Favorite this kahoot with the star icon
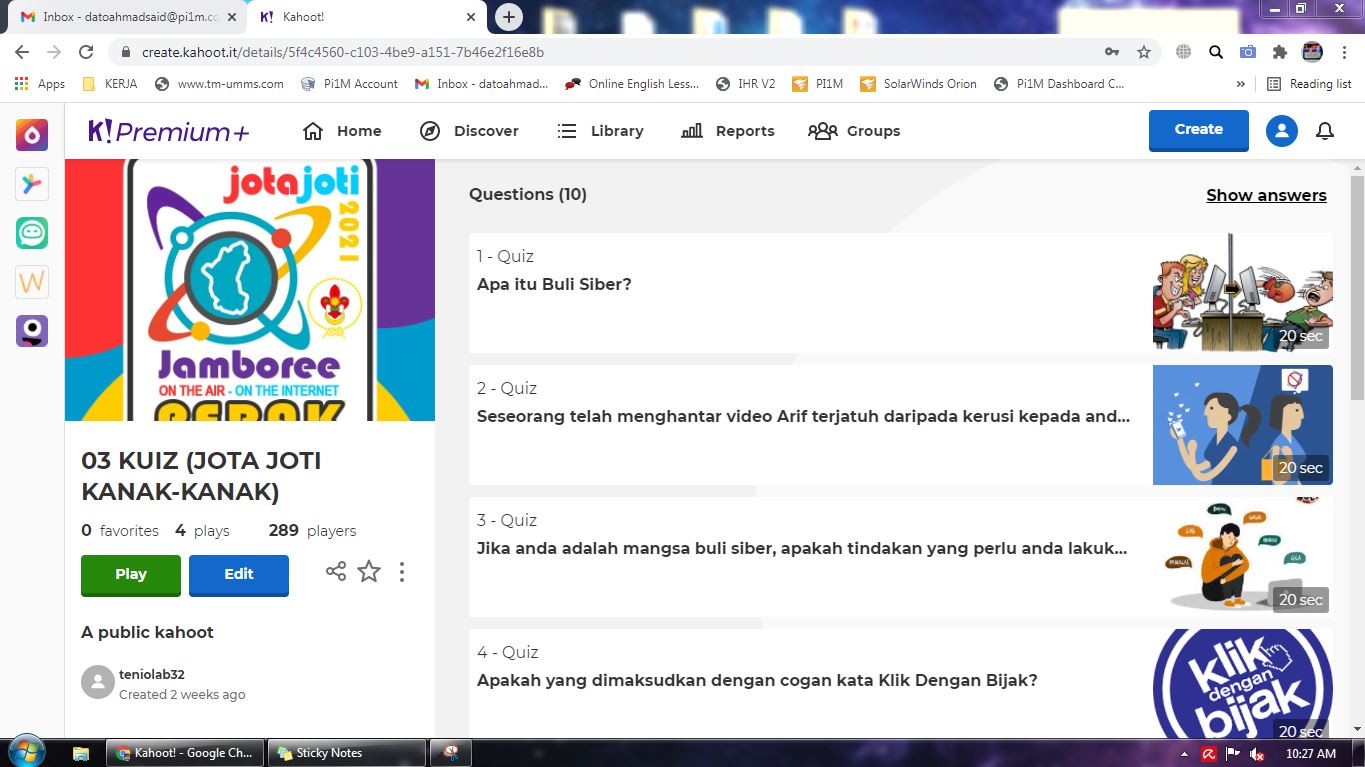1365x767 pixels. pos(369,572)
